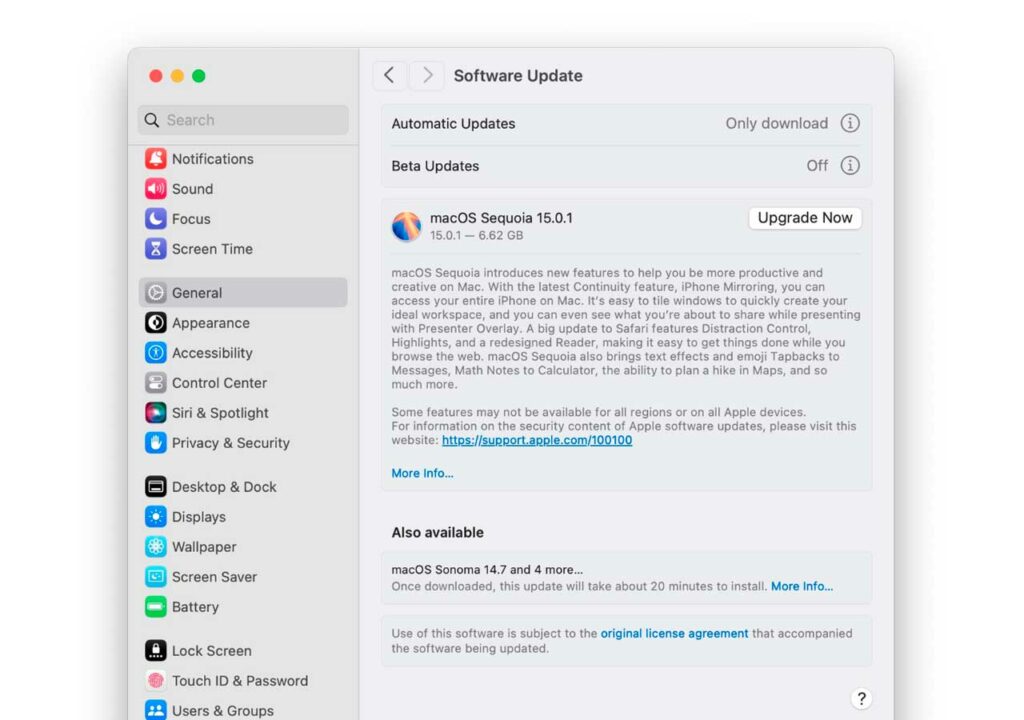
Task: Go back using the left chevron
Action: tap(389, 75)
